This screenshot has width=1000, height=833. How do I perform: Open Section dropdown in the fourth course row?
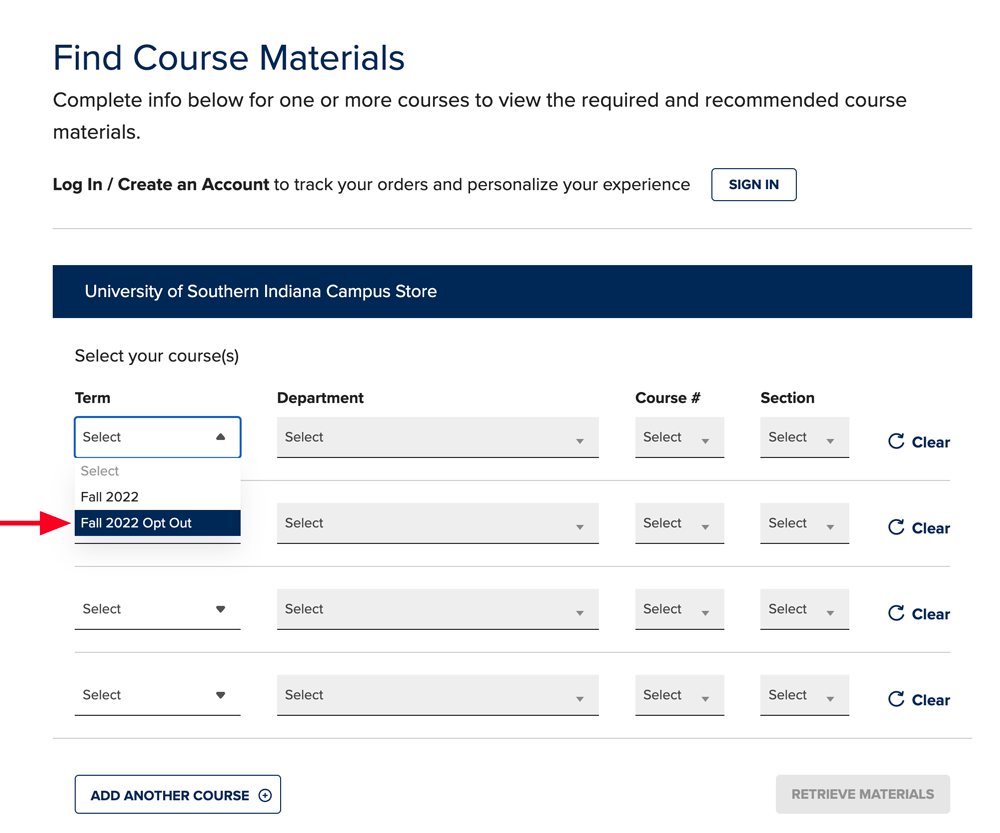click(x=804, y=695)
